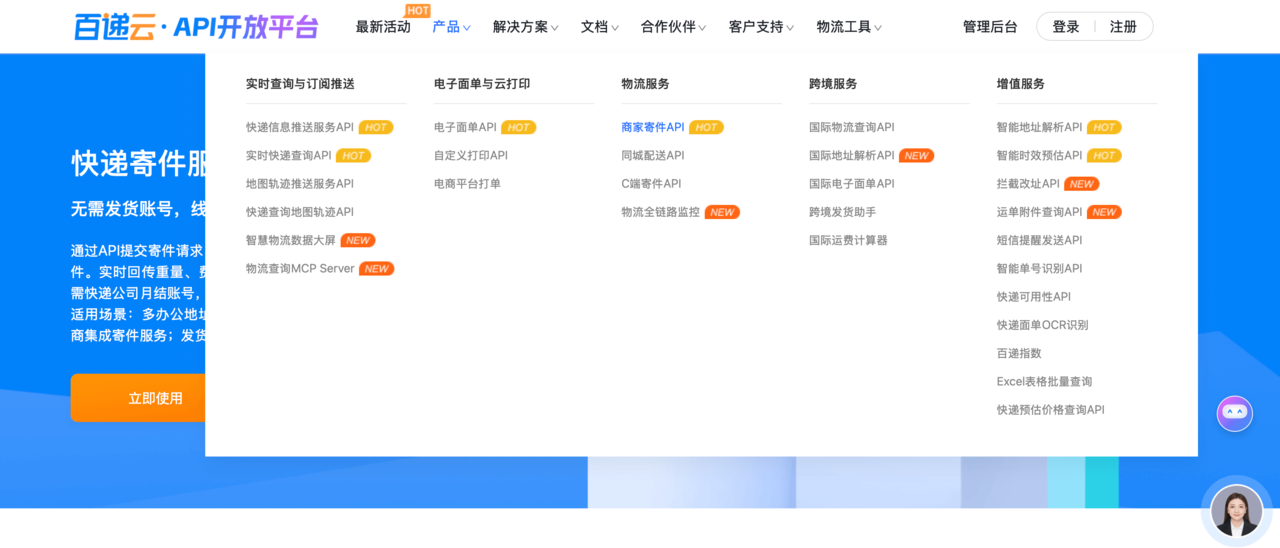Click NEW badge next to 国际地址解析API

coord(916,156)
